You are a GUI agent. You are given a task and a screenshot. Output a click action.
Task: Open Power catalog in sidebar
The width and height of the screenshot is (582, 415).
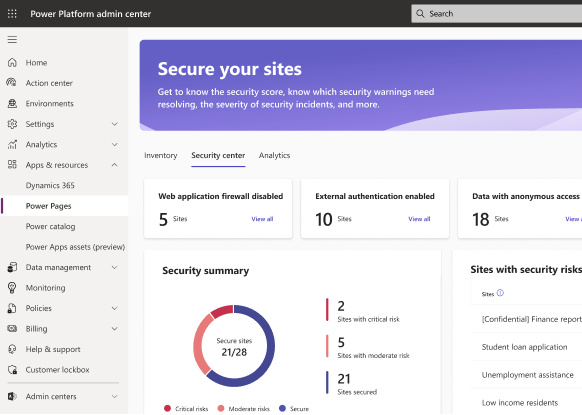[x=50, y=226]
